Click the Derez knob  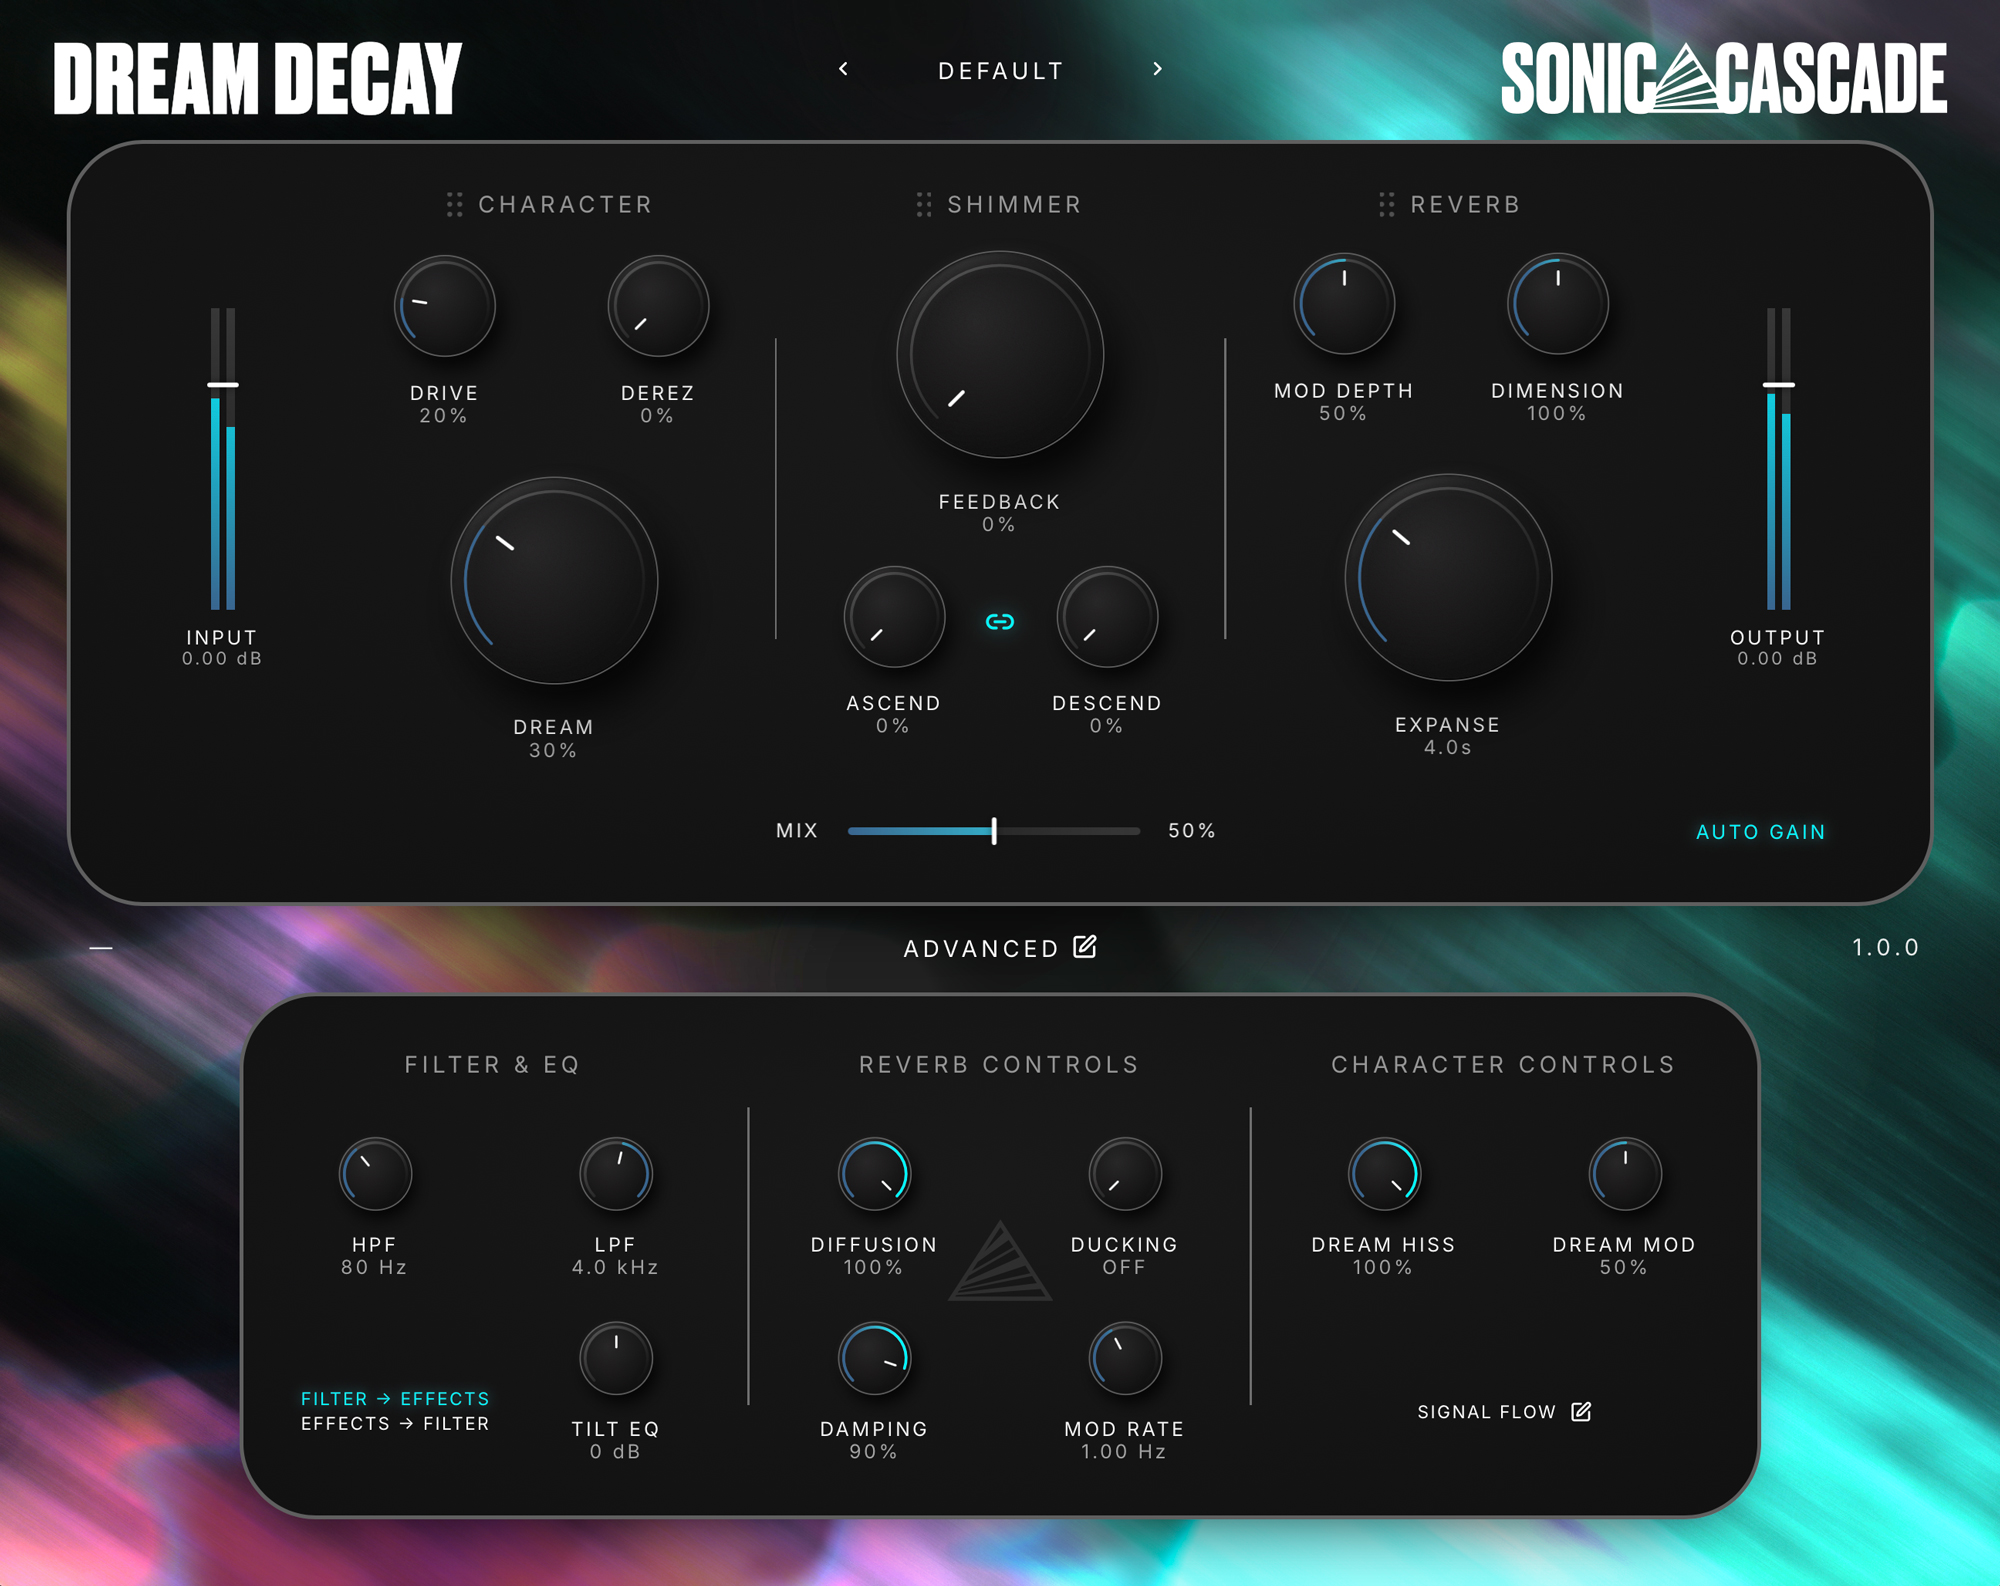point(658,306)
